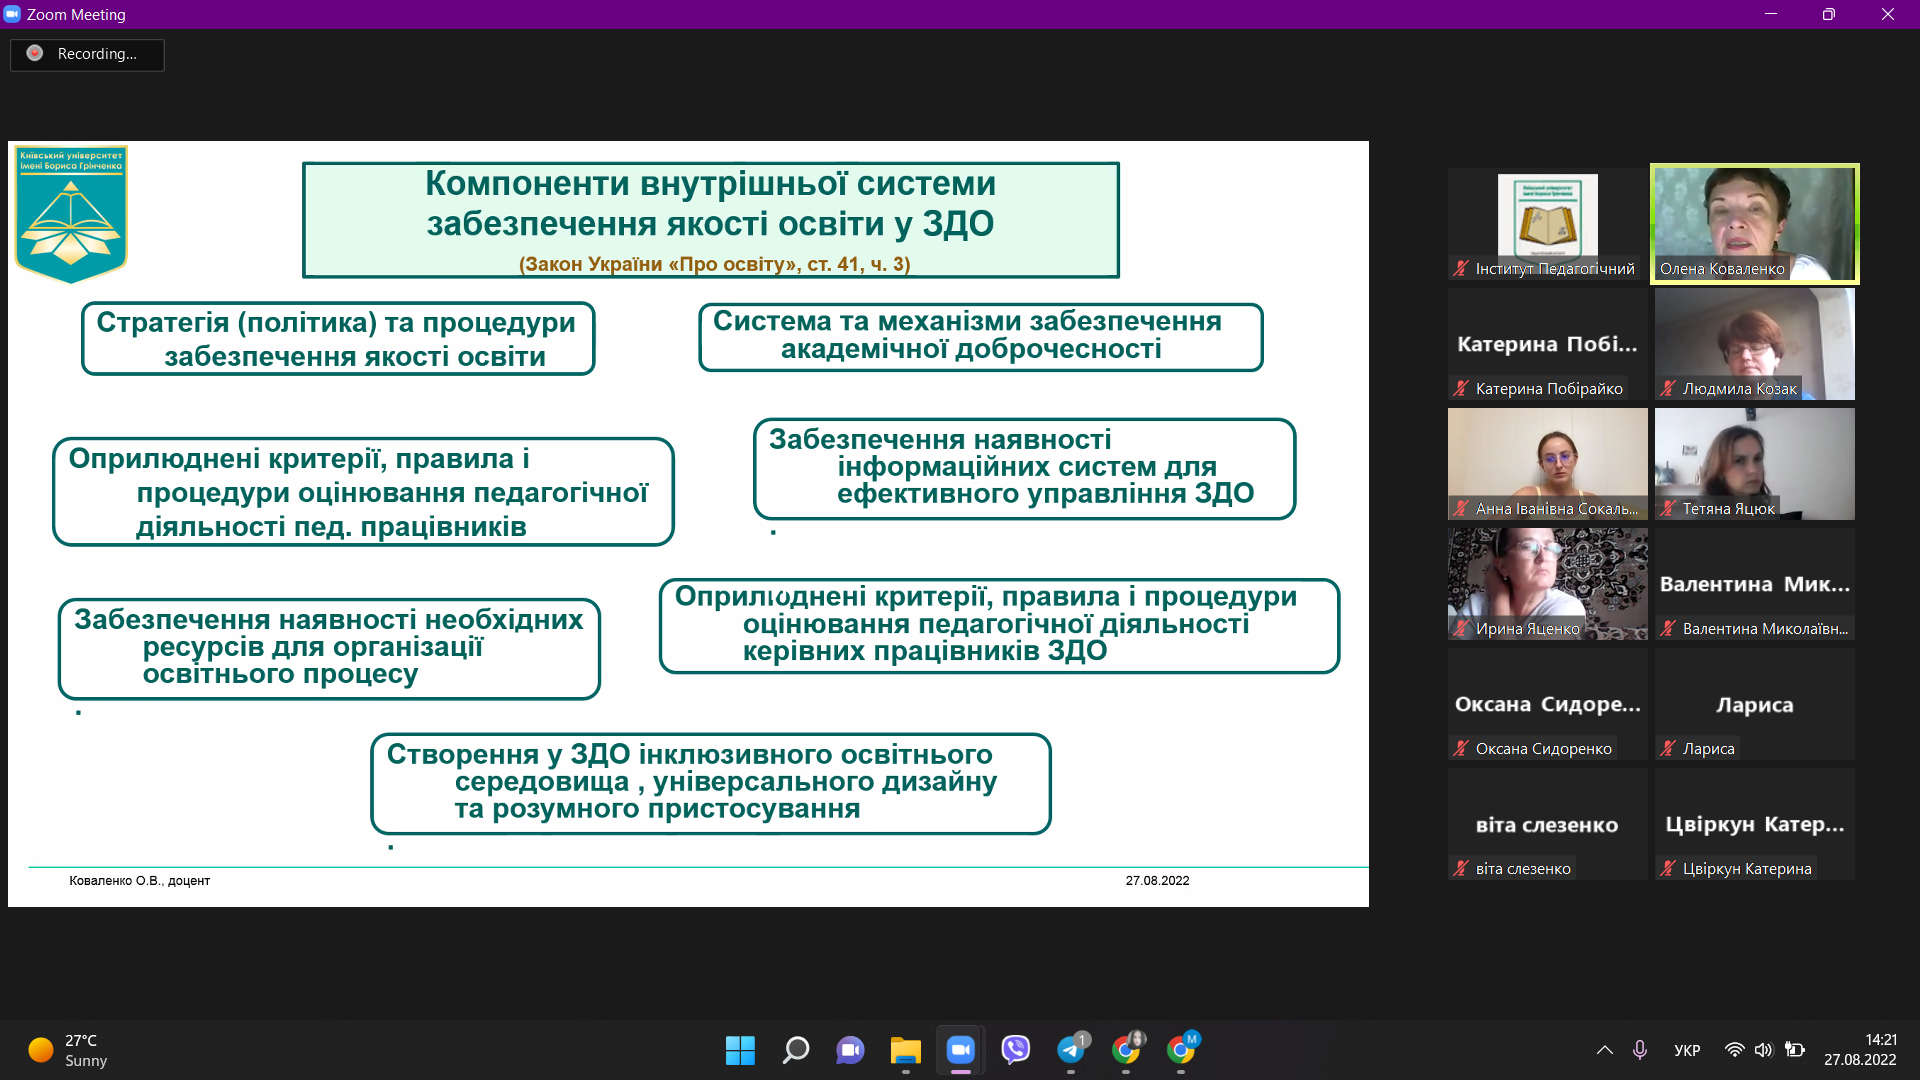Open taskbar Search icon
1920x1080 pixels.
796,1050
